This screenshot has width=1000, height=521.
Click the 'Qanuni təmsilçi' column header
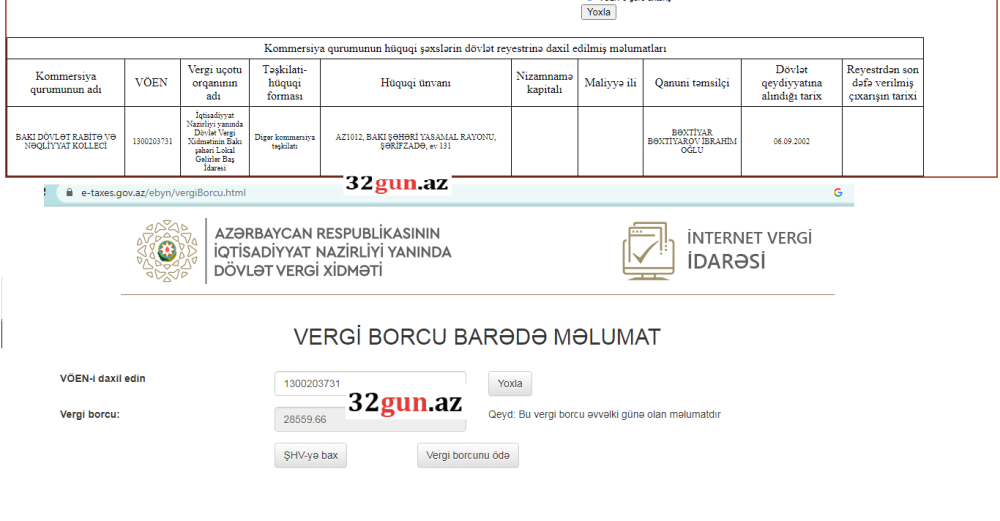[692, 83]
